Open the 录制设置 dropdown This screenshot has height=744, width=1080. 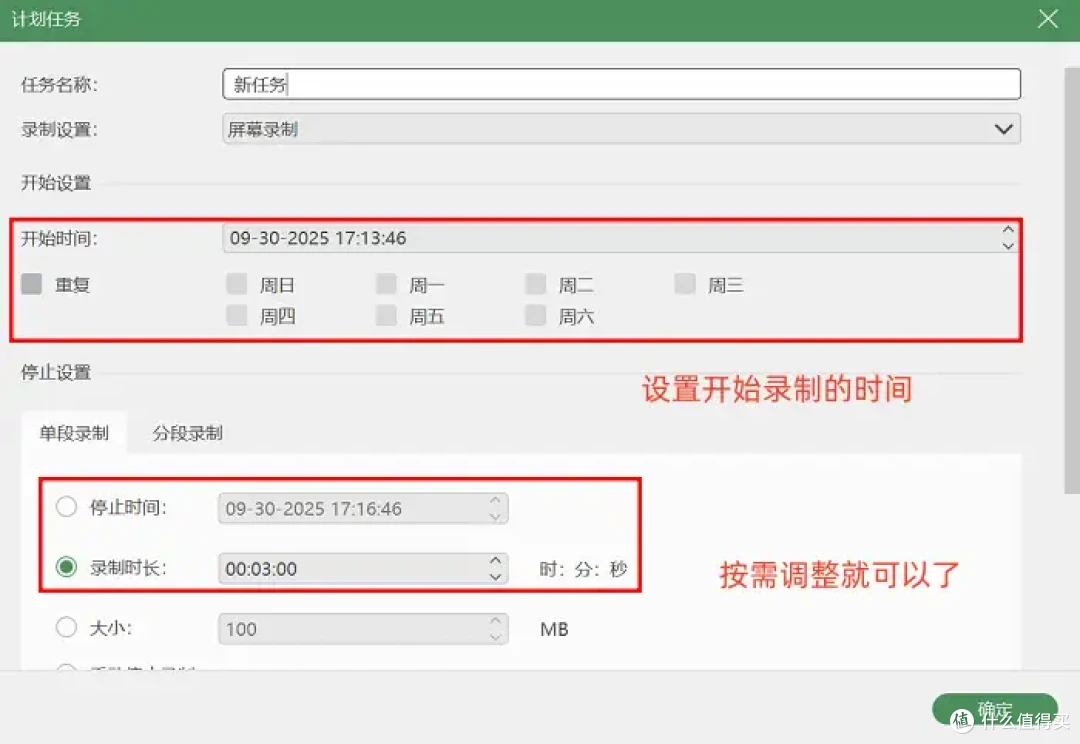point(621,129)
